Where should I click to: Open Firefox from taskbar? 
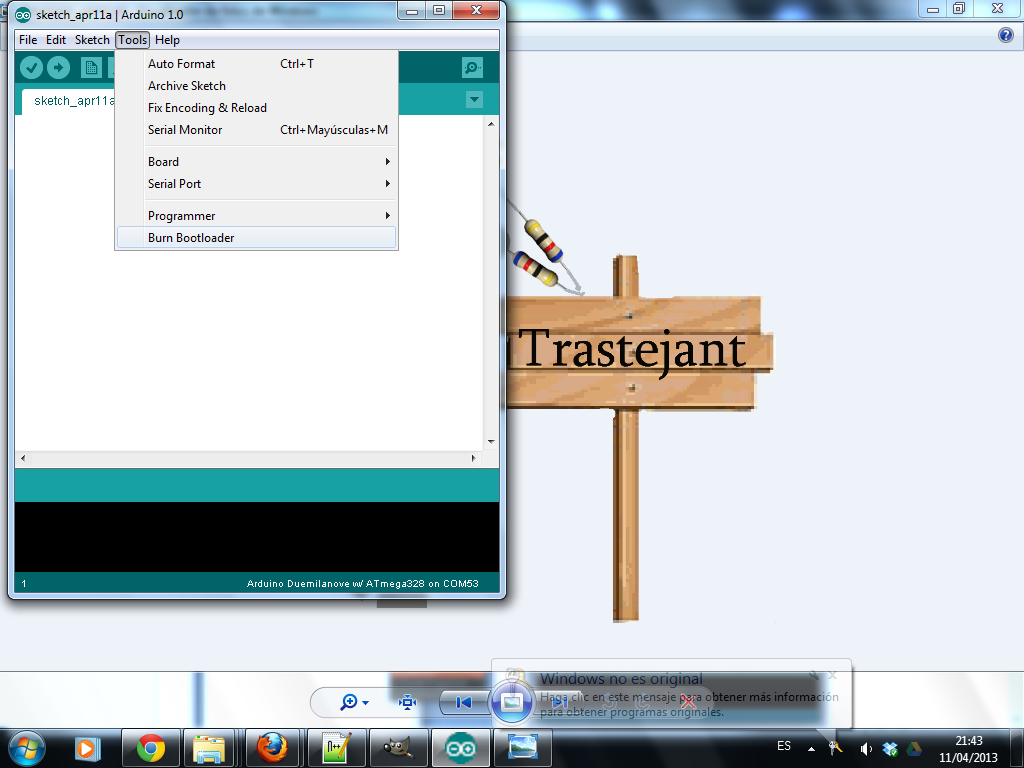tap(272, 748)
